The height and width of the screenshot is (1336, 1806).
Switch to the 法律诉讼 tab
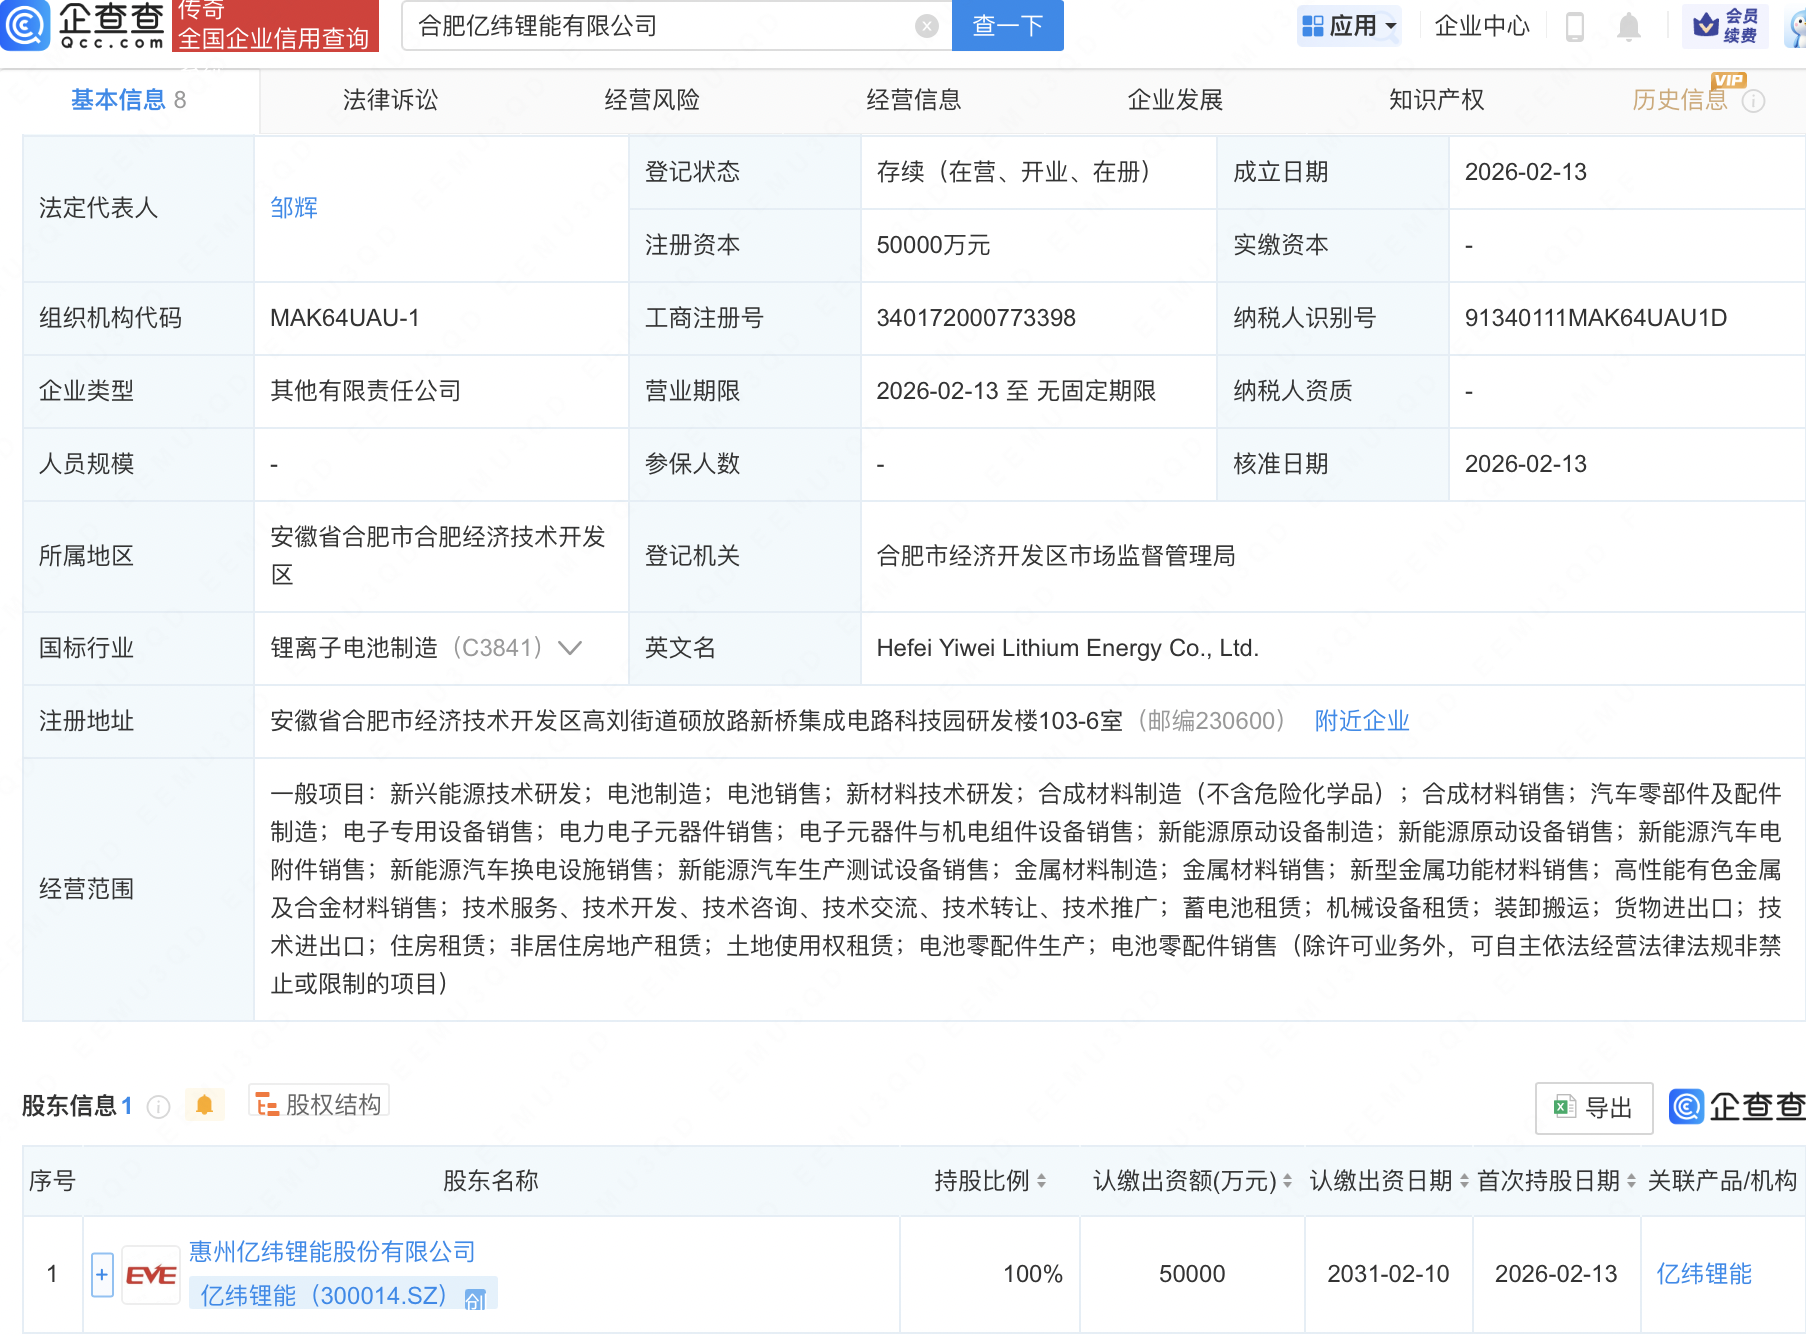point(390,100)
